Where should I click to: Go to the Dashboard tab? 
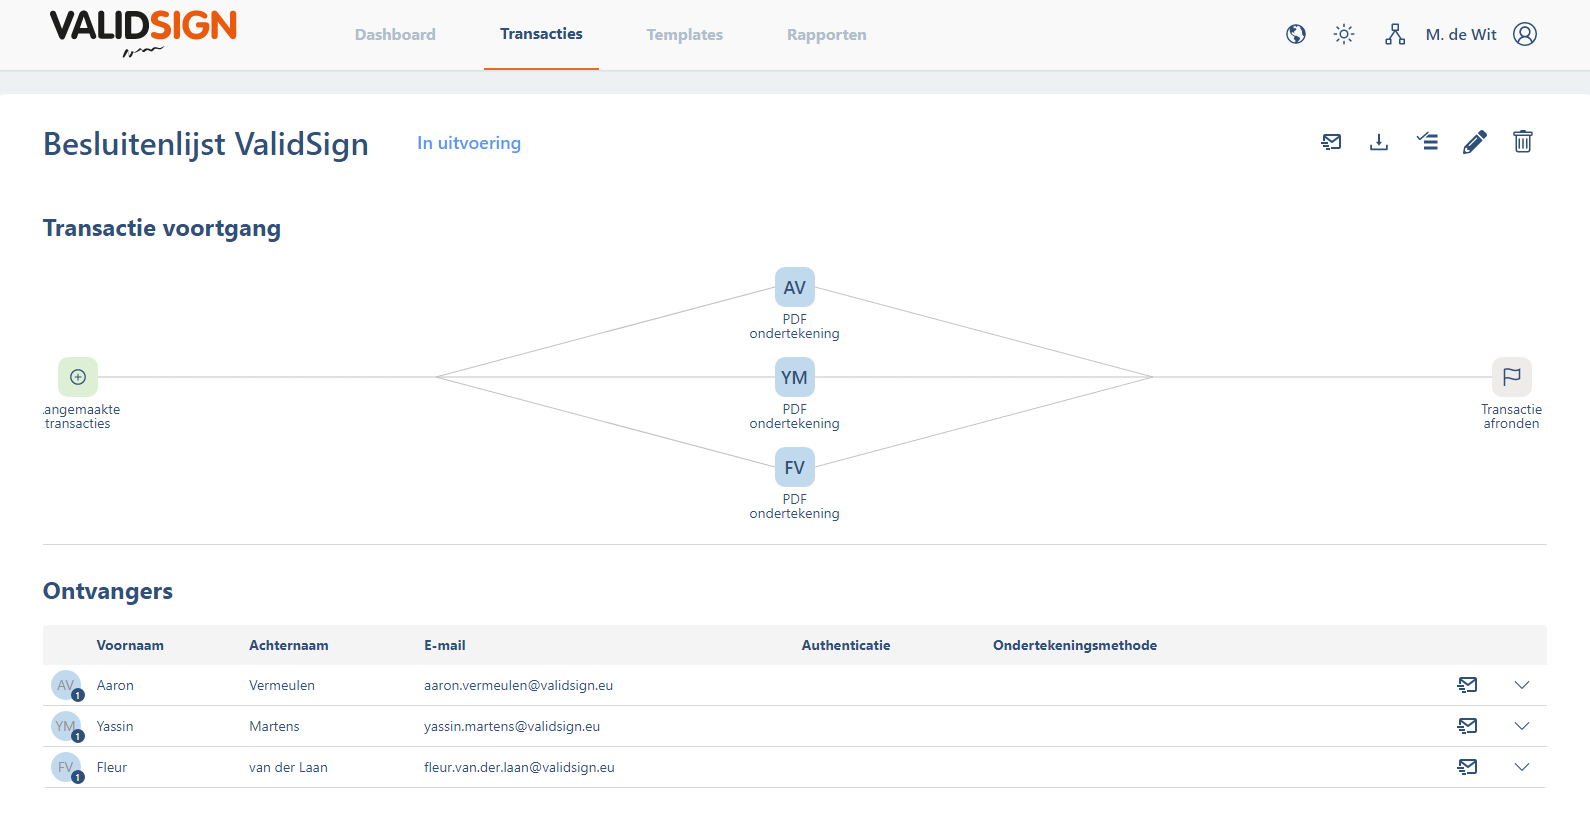395,34
